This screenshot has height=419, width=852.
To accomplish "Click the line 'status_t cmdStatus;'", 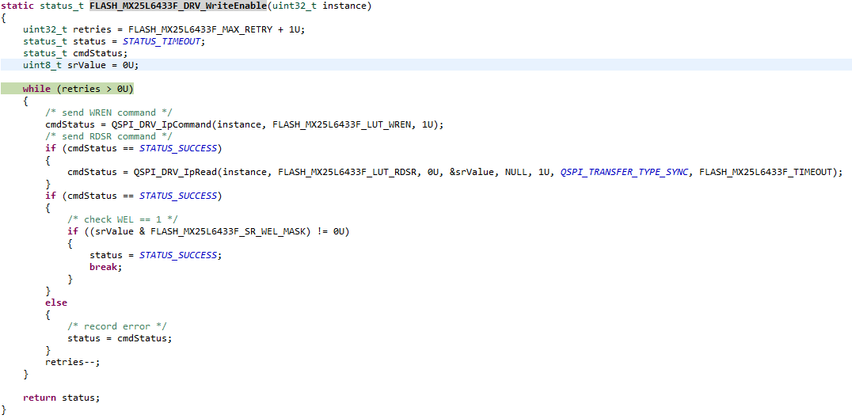I will coord(75,53).
